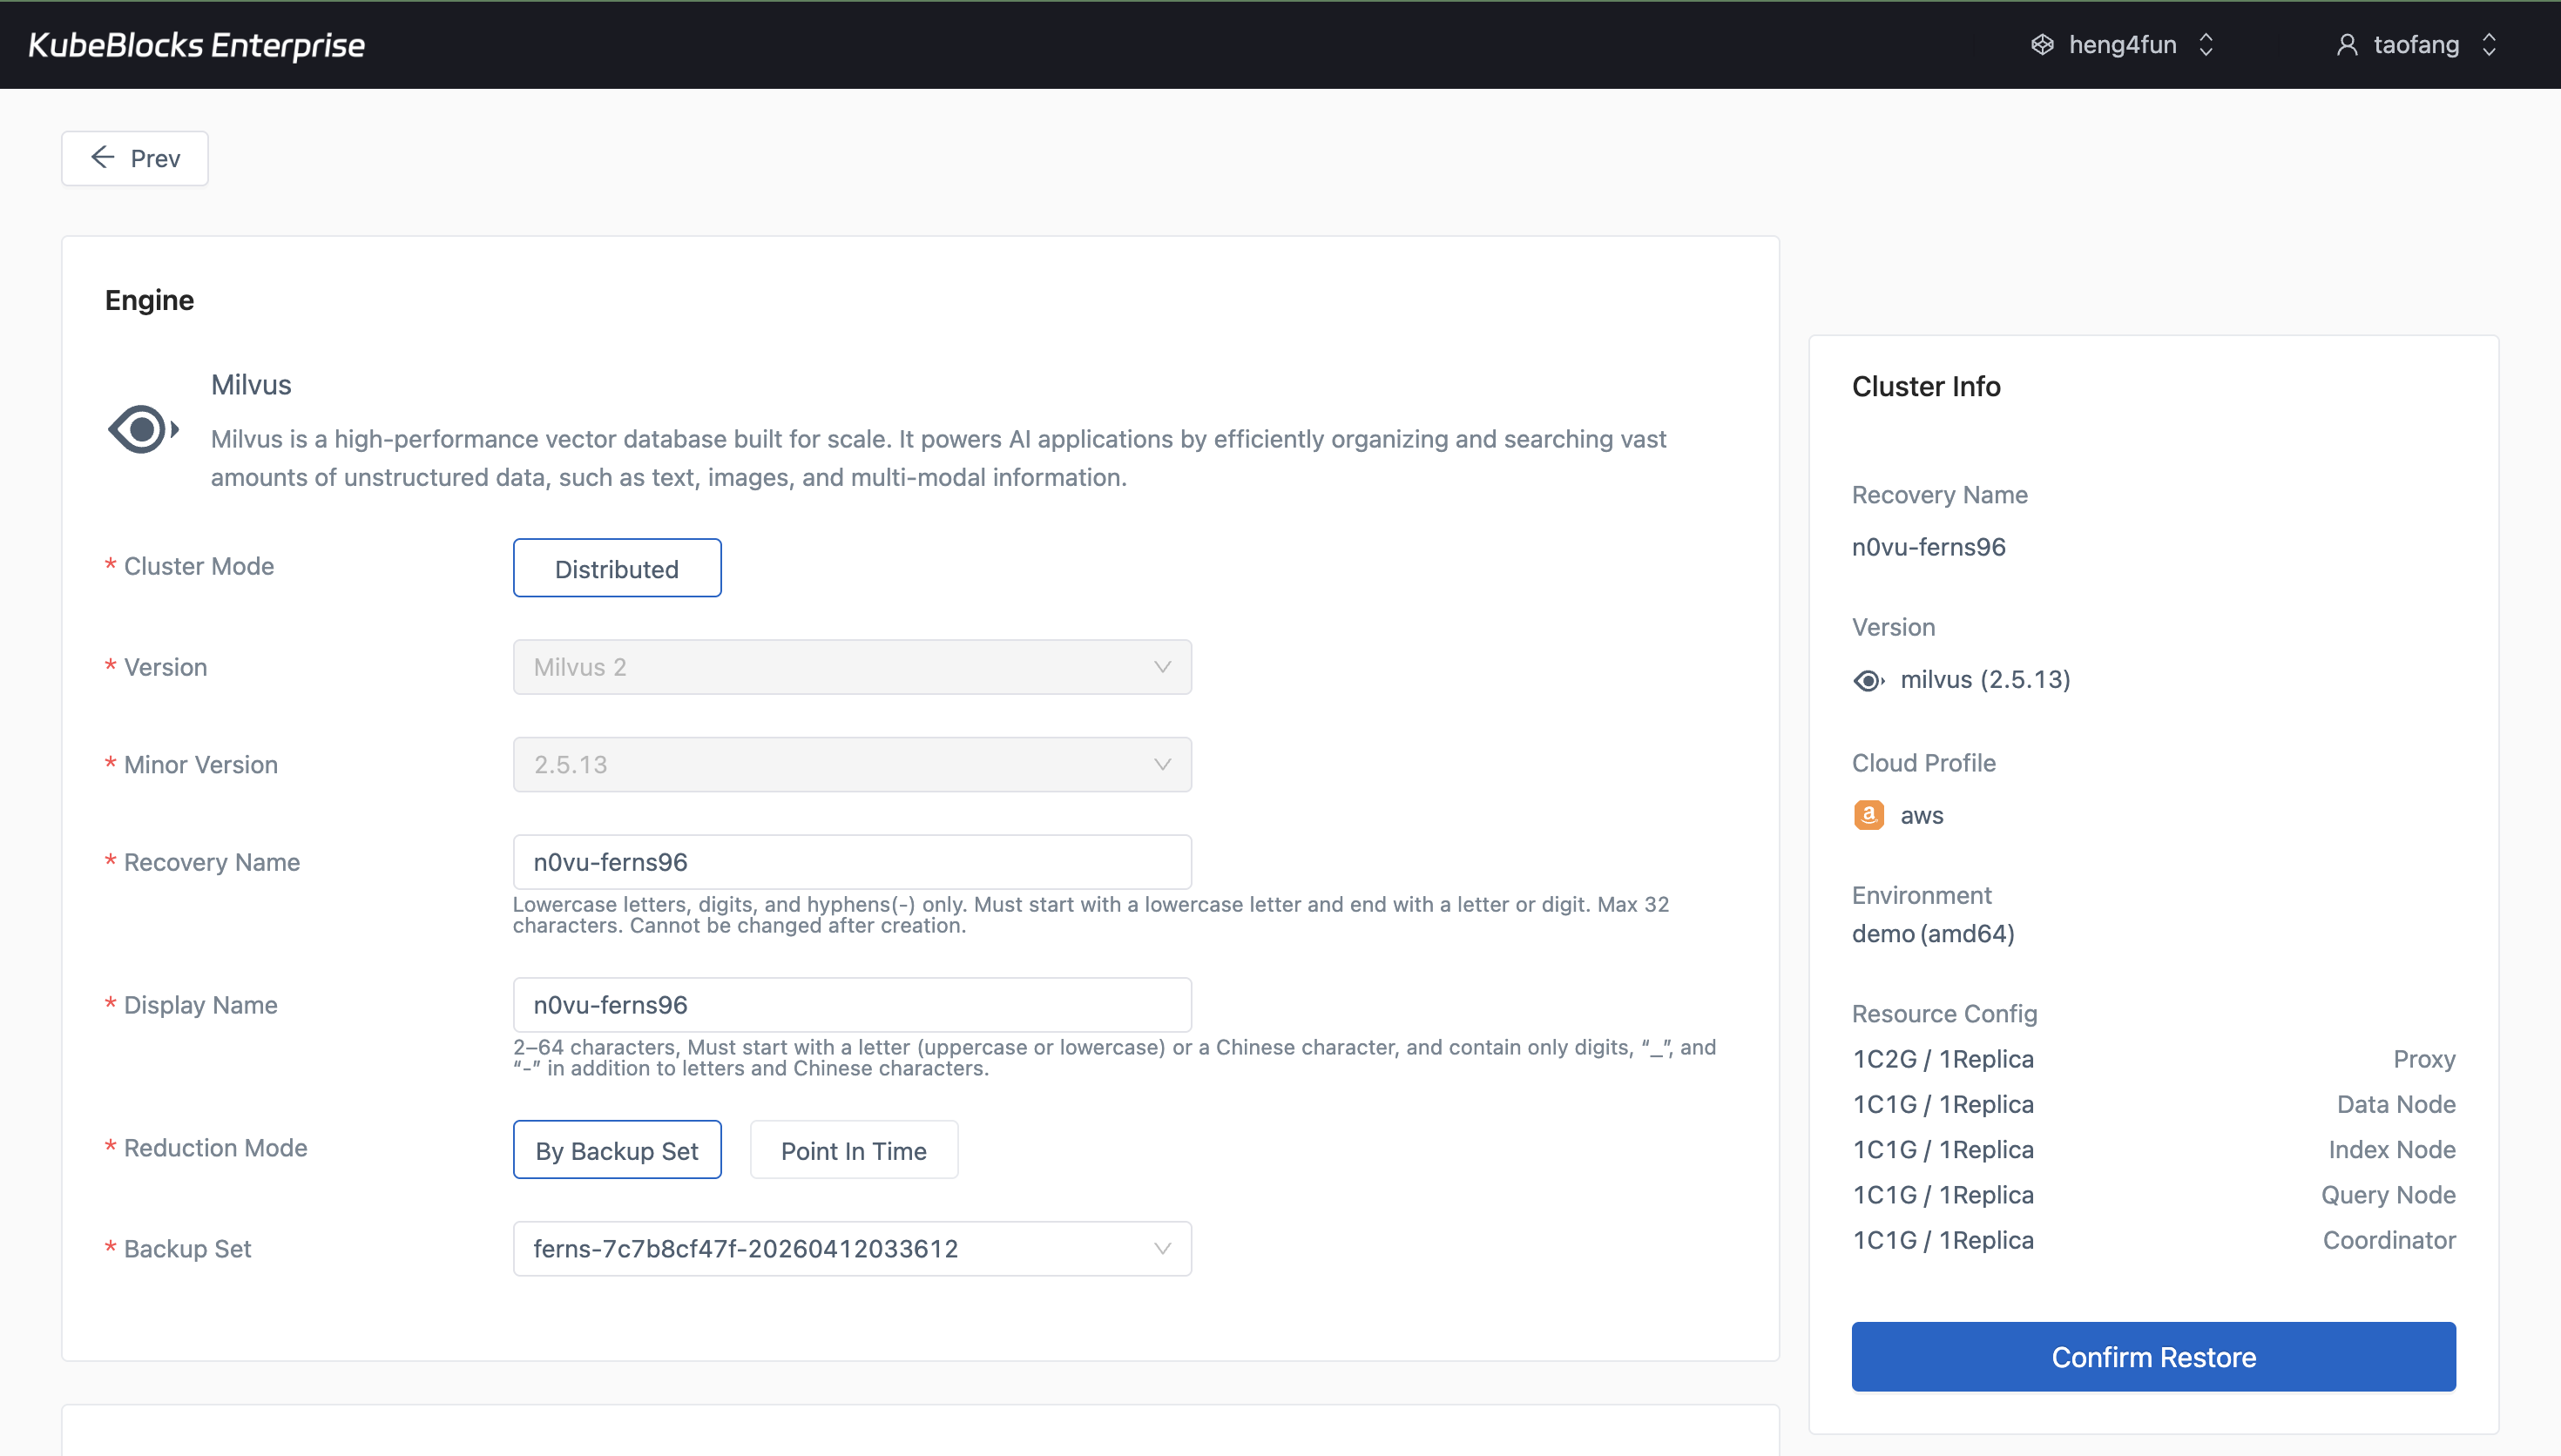The image size is (2561, 1456).
Task: Click the milvus eye icon next to version 2.5.13
Action: (x=1869, y=680)
